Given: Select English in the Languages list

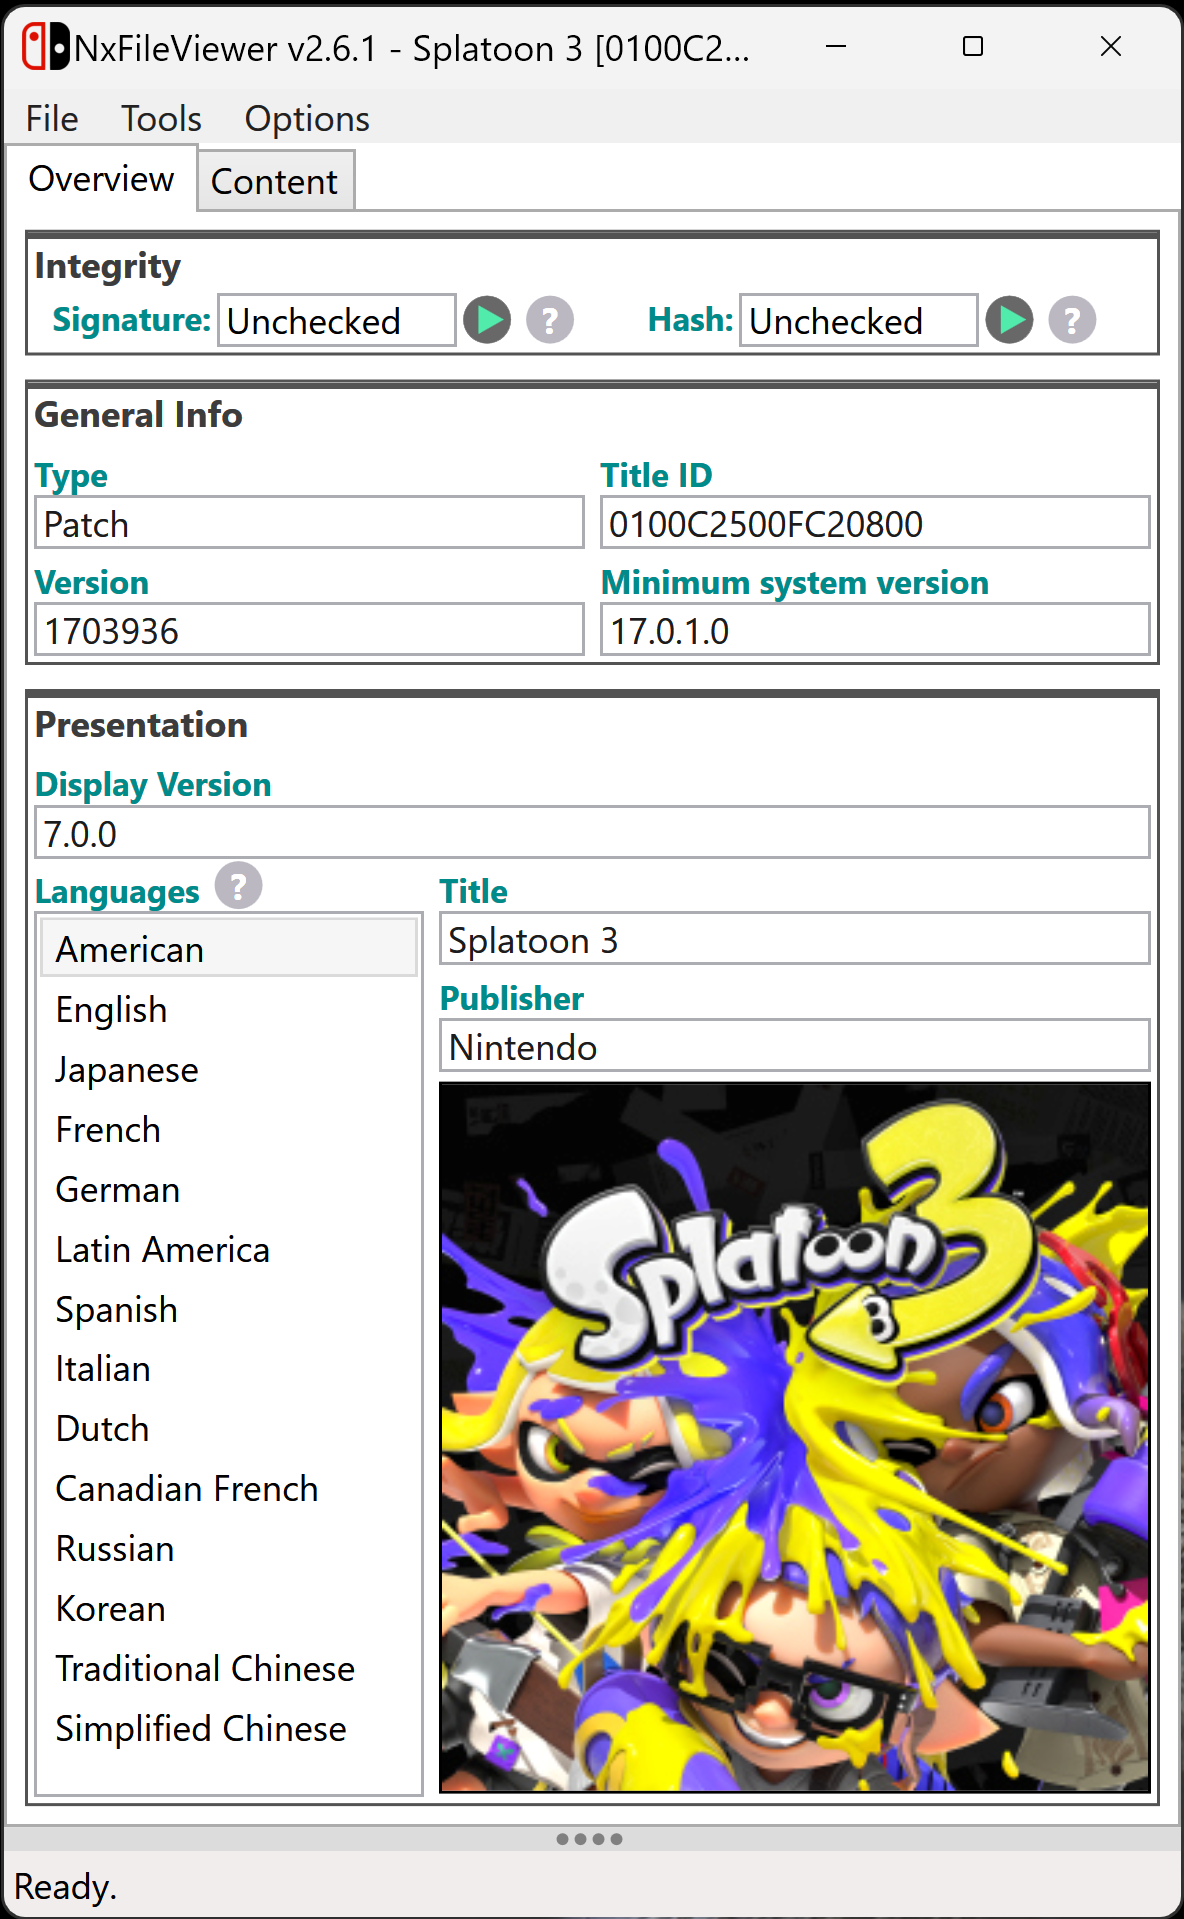Looking at the screenshot, I should click(229, 1009).
